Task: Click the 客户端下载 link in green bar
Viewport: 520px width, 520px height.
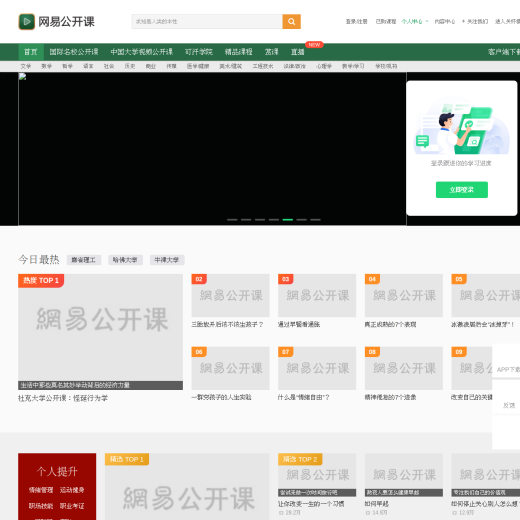Action: 504,52
